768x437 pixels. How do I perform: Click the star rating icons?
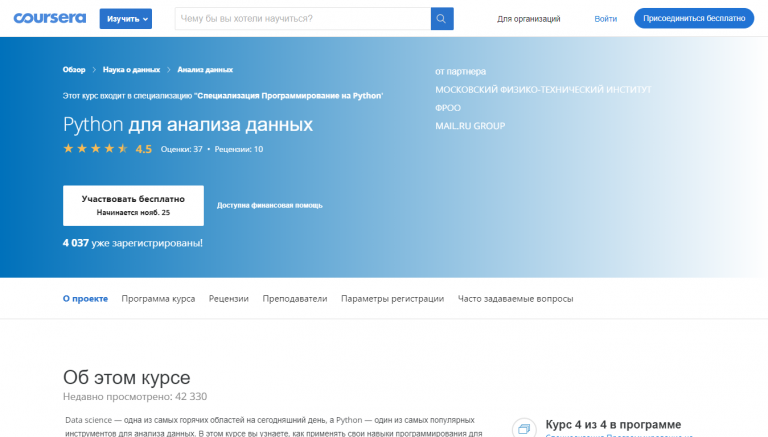95,149
